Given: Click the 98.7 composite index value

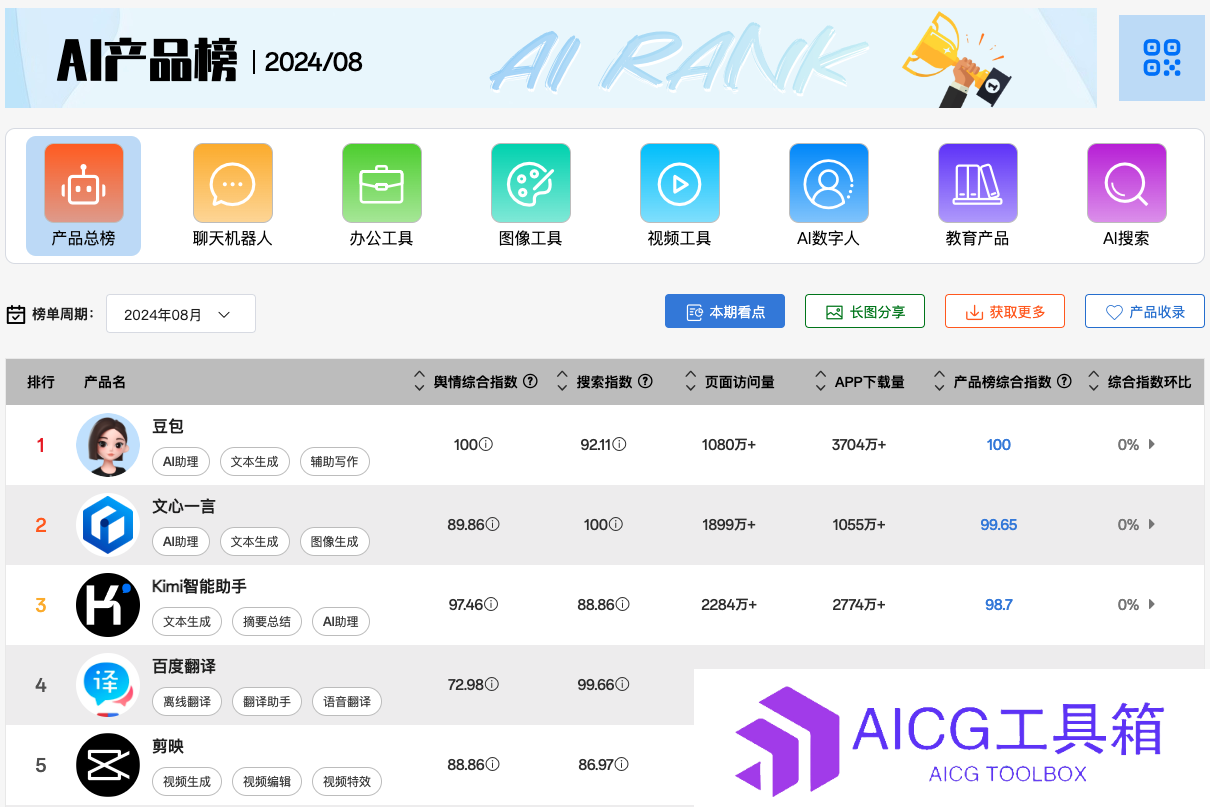Looking at the screenshot, I should (999, 605).
